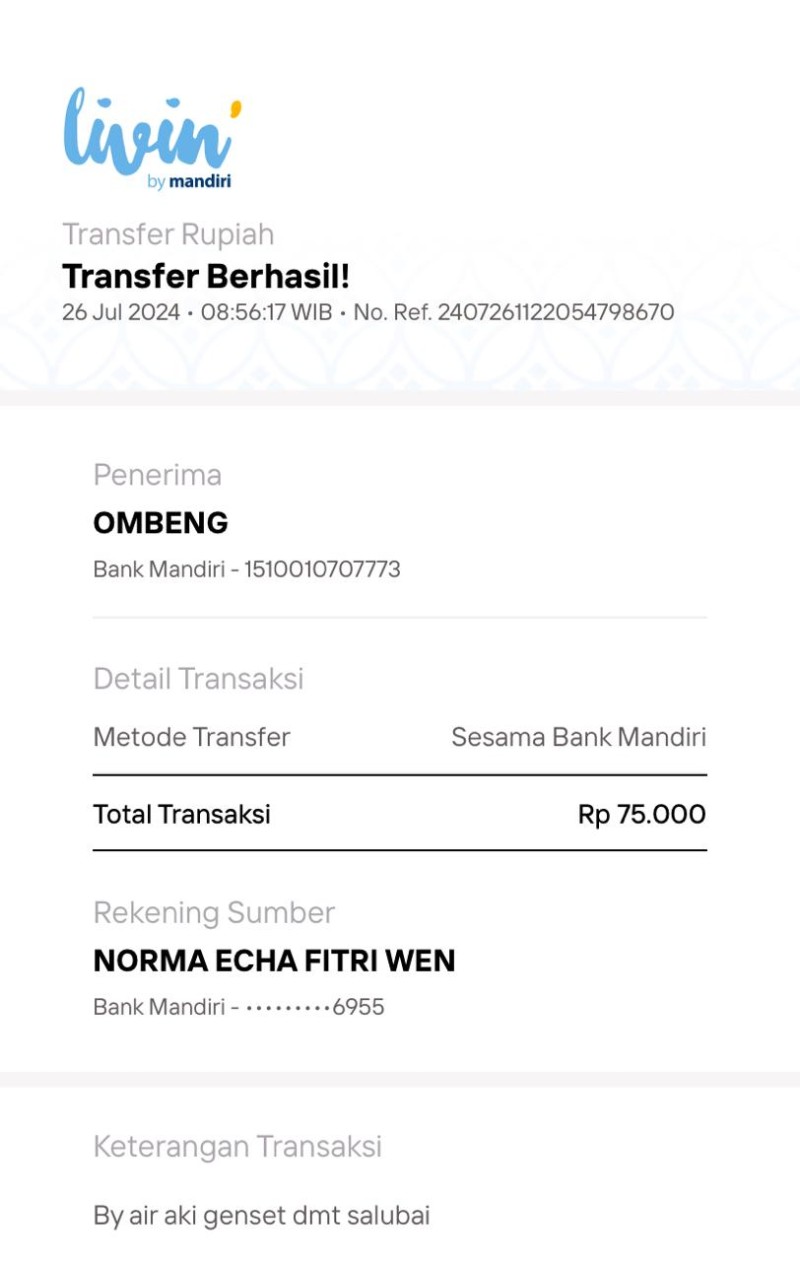Tap the Livin' by Mandiri logo
Viewport: 800px width, 1261px height.
pos(152,138)
